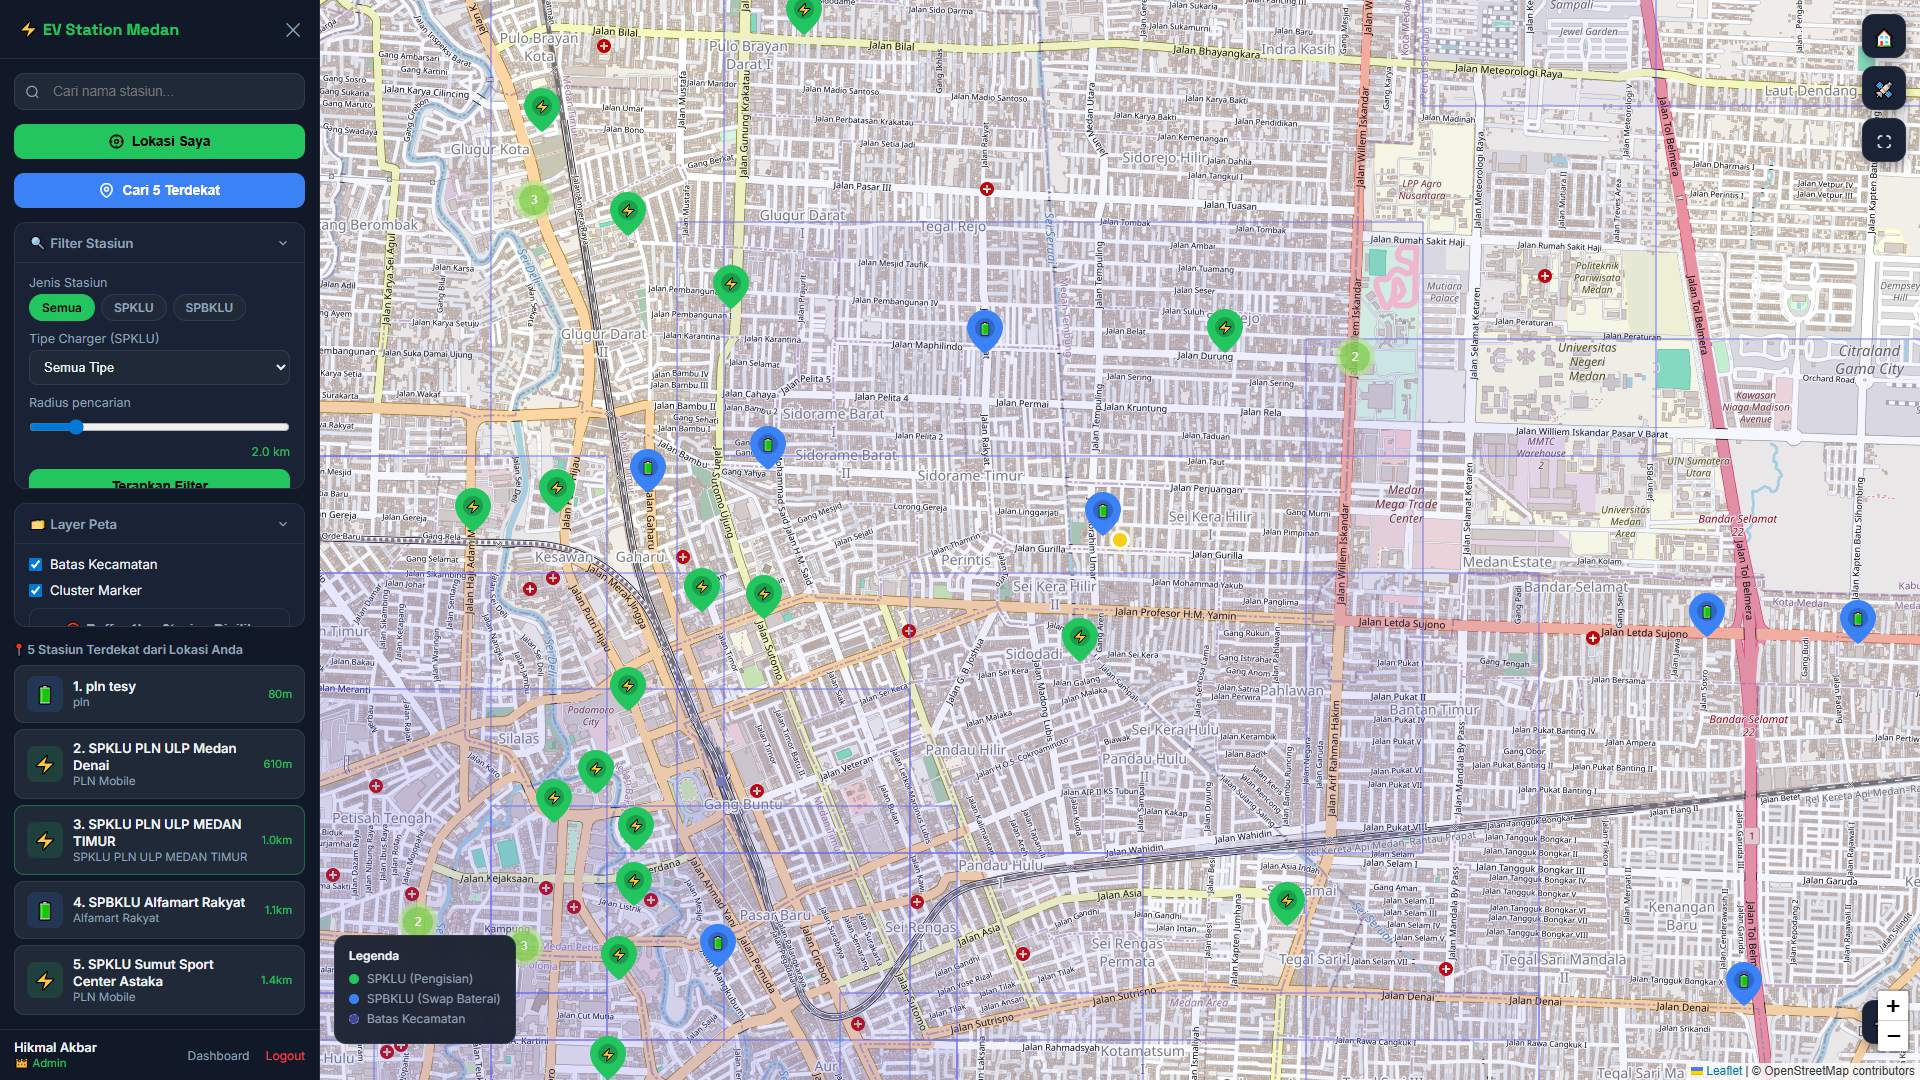Switch to satellite map layer
This screenshot has height=1080, width=1920.
tap(1883, 90)
